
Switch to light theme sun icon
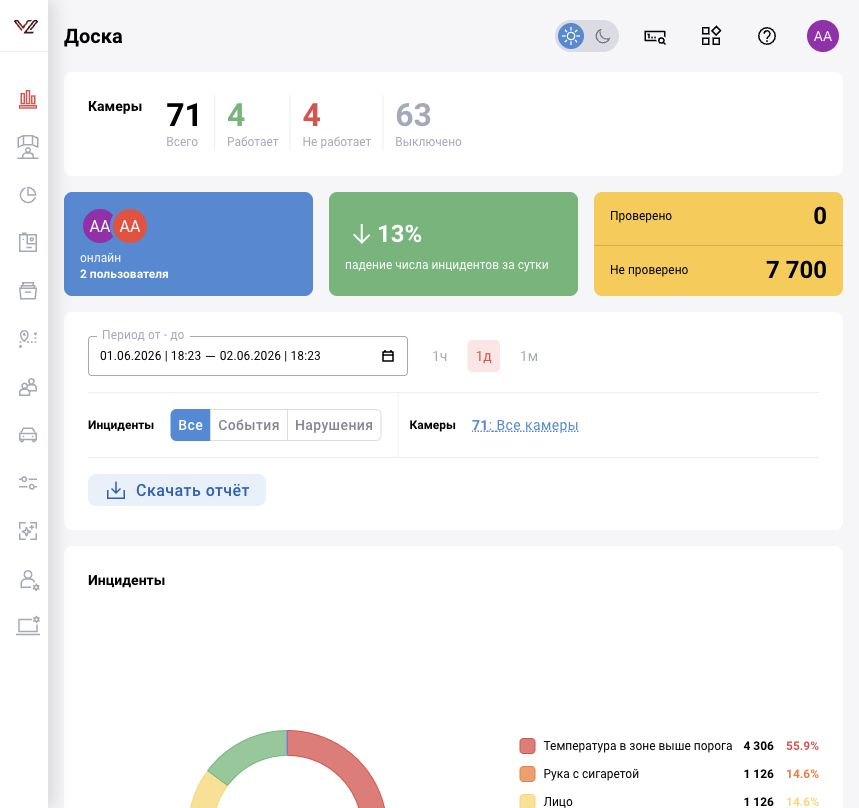pos(571,36)
